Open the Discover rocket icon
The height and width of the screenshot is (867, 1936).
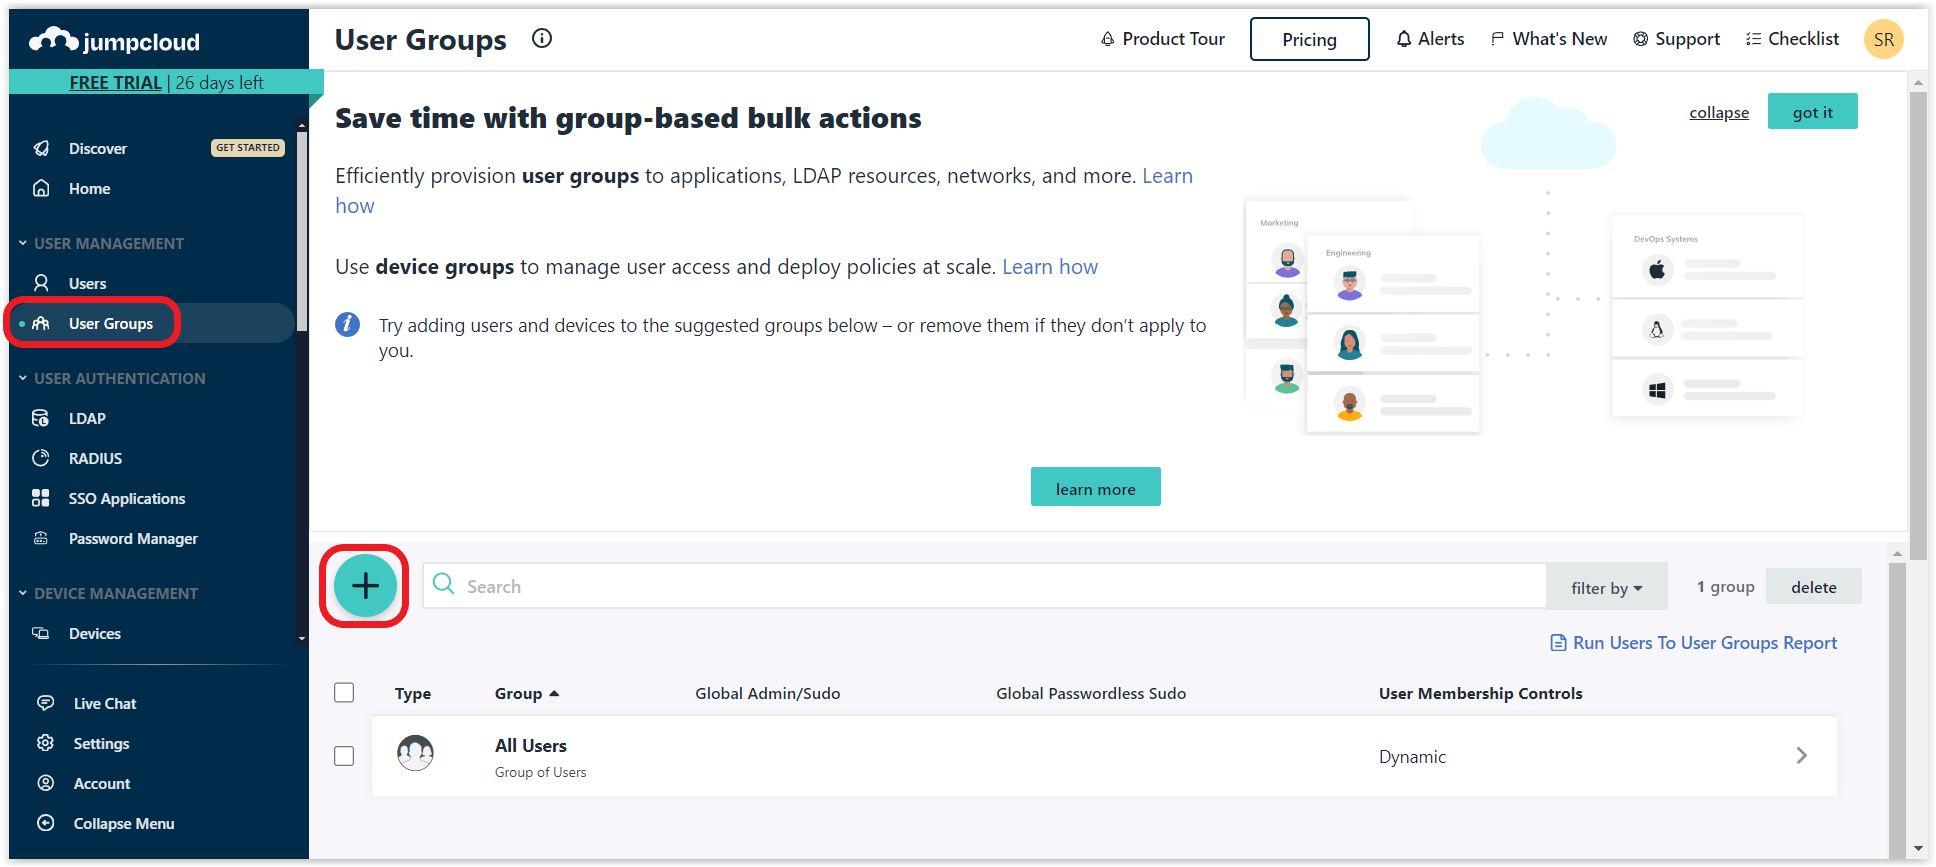(41, 148)
